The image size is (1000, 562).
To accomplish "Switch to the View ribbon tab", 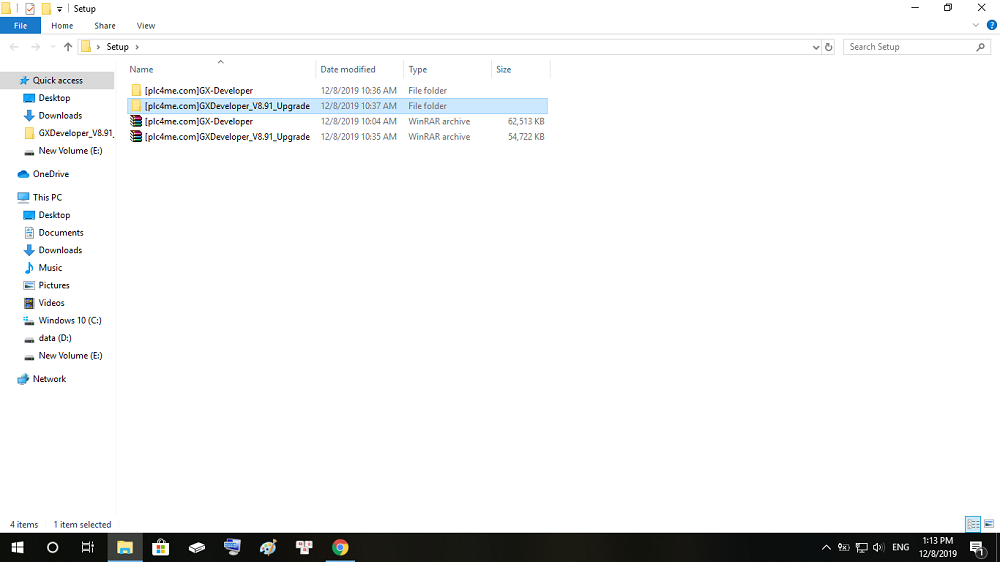I will 145,25.
